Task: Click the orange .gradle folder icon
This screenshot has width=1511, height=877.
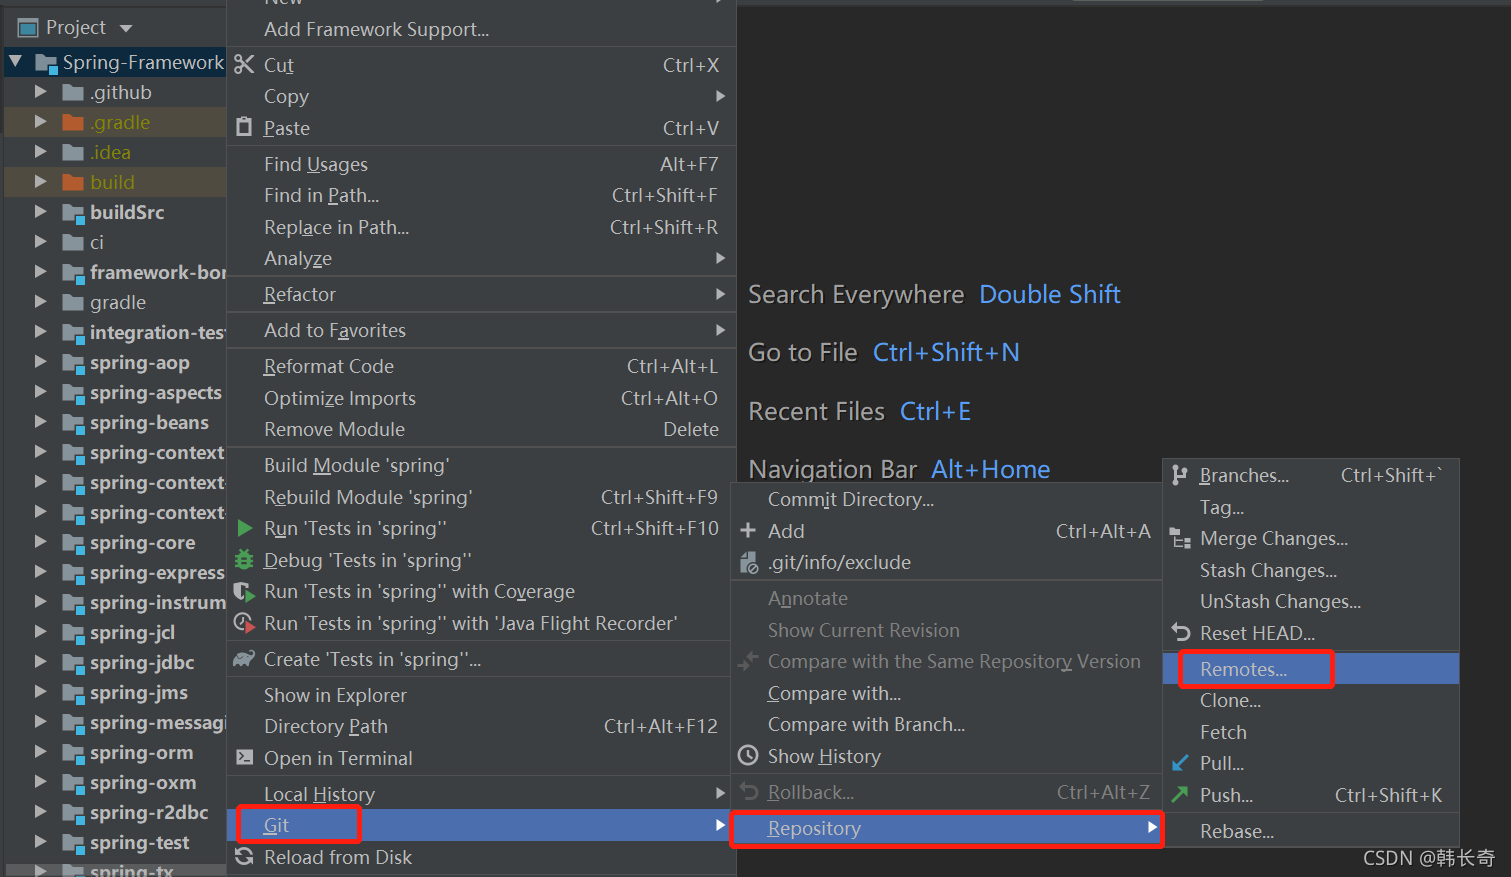Action: [x=73, y=122]
